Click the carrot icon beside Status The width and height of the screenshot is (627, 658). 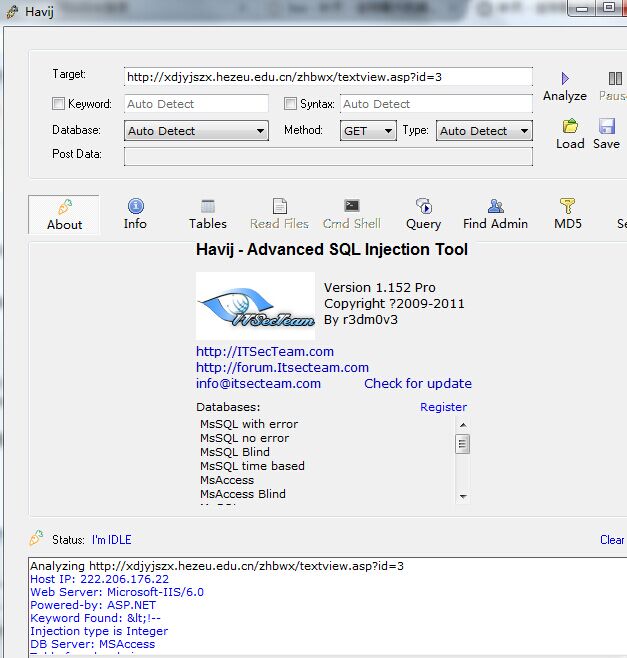tap(37, 538)
